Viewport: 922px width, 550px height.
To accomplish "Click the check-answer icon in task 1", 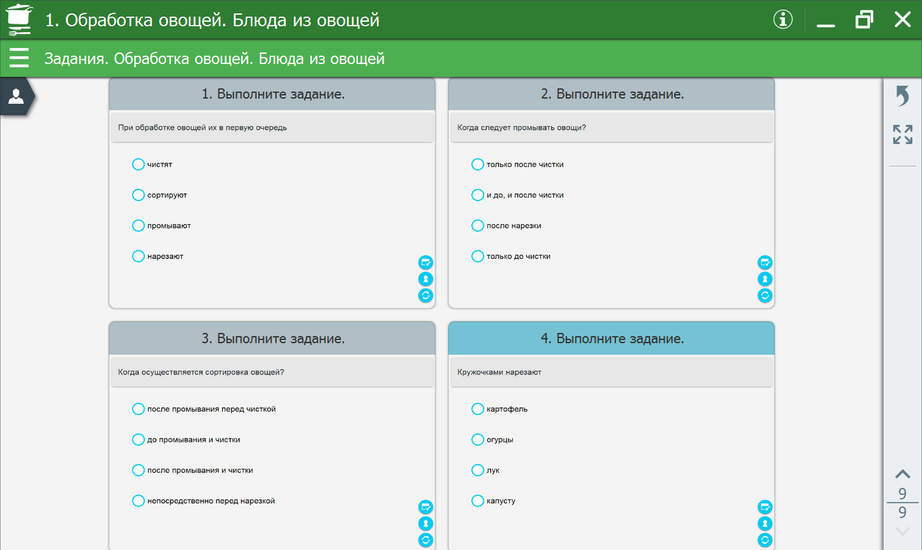I will click(425, 262).
